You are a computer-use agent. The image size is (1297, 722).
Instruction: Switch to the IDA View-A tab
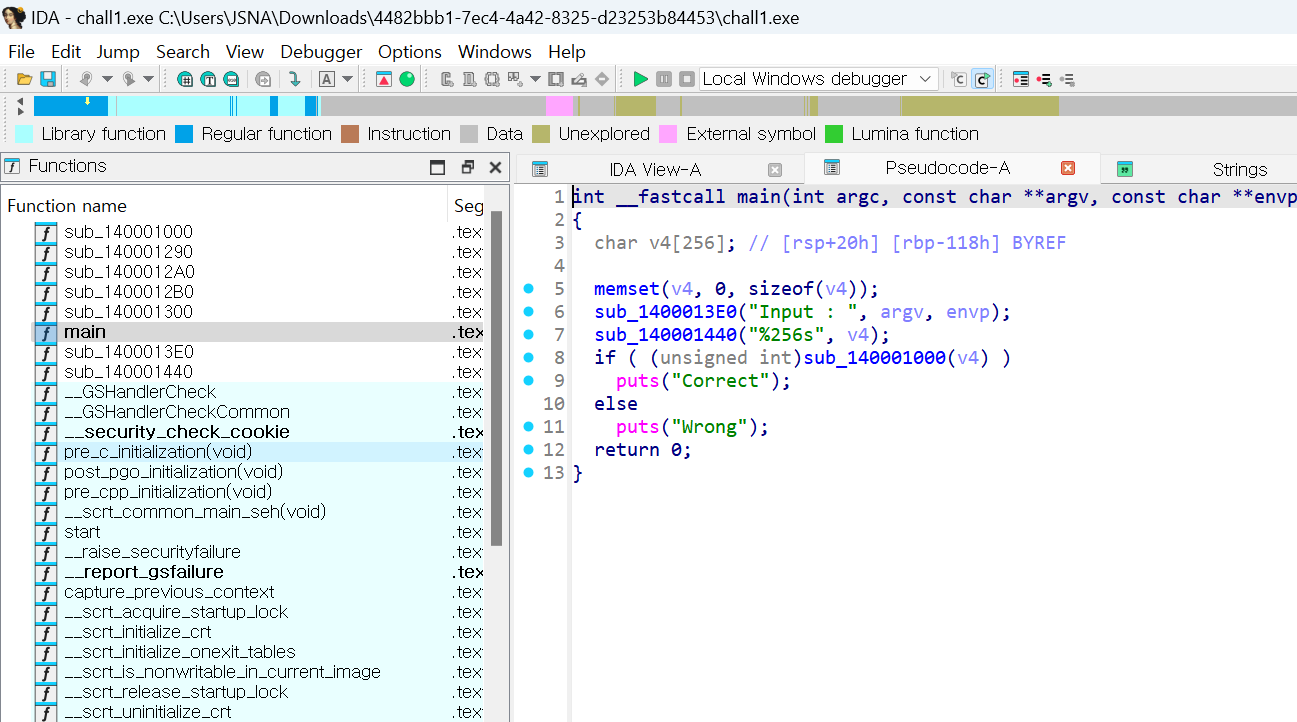coord(655,169)
